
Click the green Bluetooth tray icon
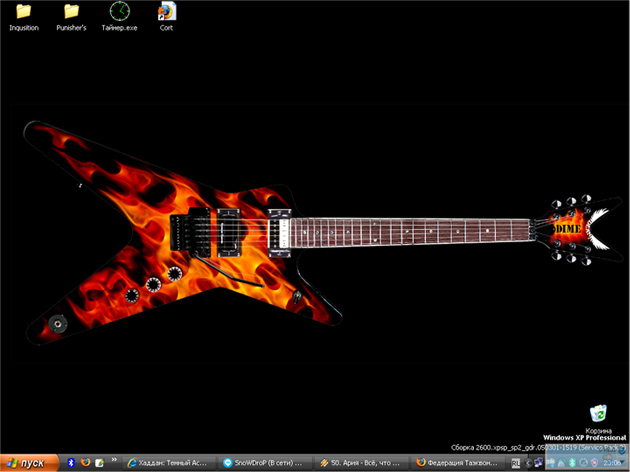572,462
